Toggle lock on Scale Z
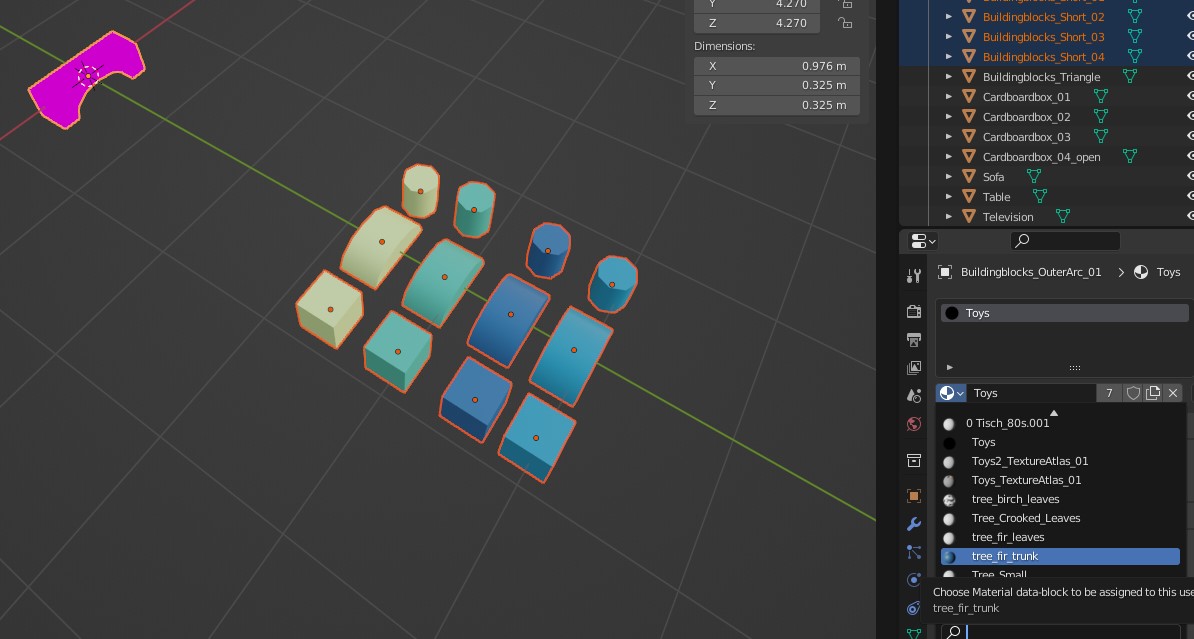Screen dimensions: 1194x639 pos(844,23)
